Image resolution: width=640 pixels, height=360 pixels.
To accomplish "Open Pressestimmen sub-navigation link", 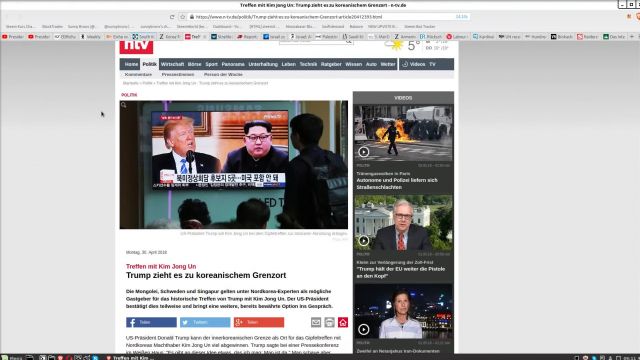I will [178, 75].
